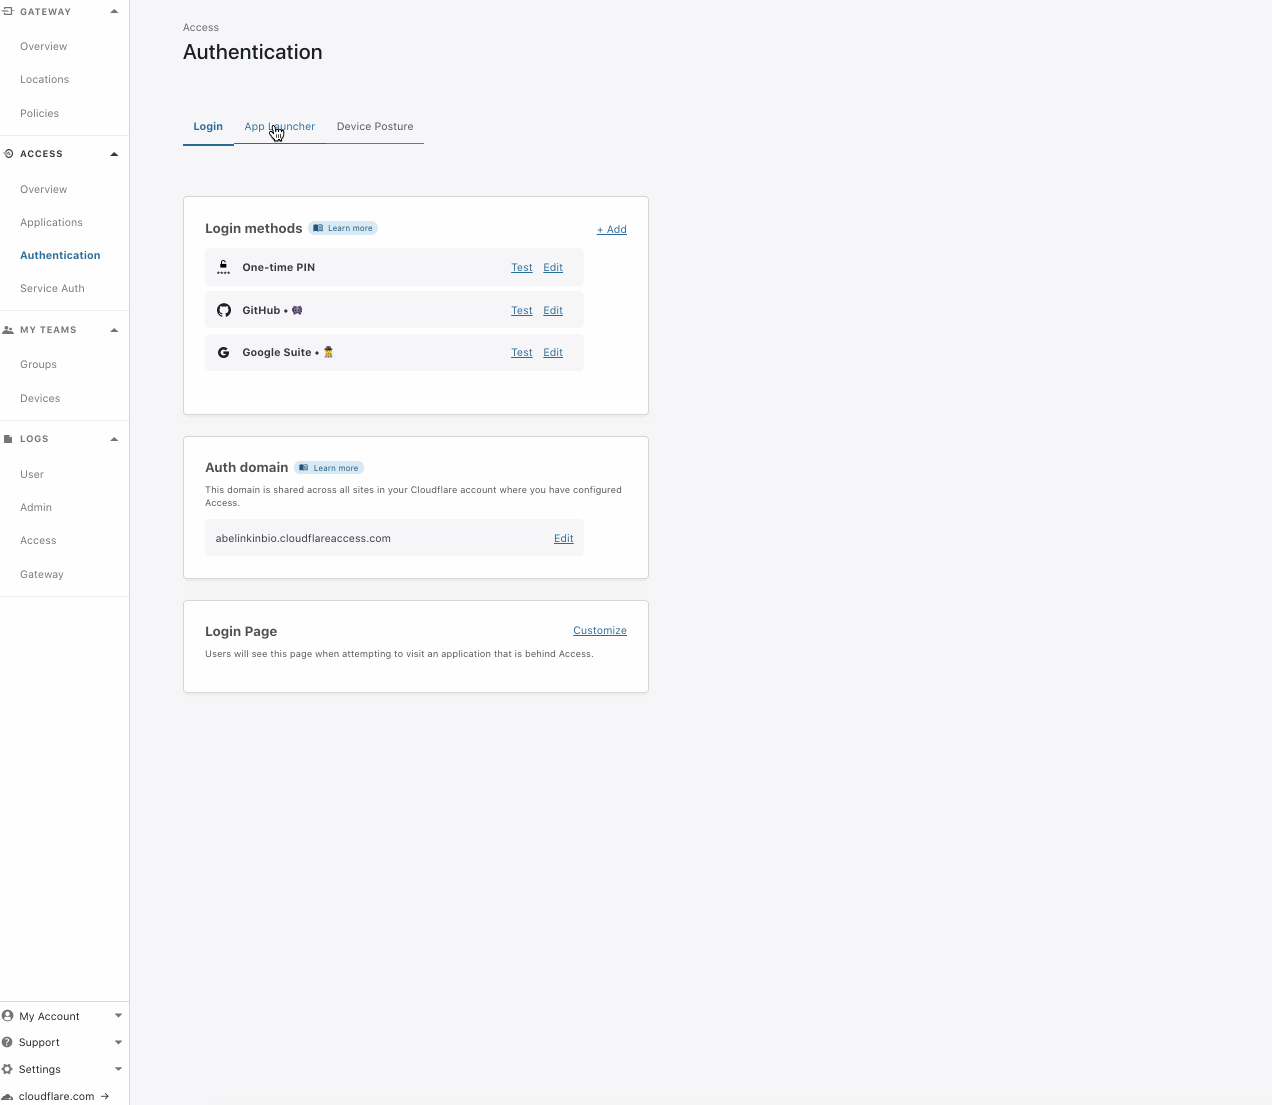Image resolution: width=1272 pixels, height=1105 pixels.
Task: Click Customize on the Login Page card
Action: pyautogui.click(x=599, y=630)
